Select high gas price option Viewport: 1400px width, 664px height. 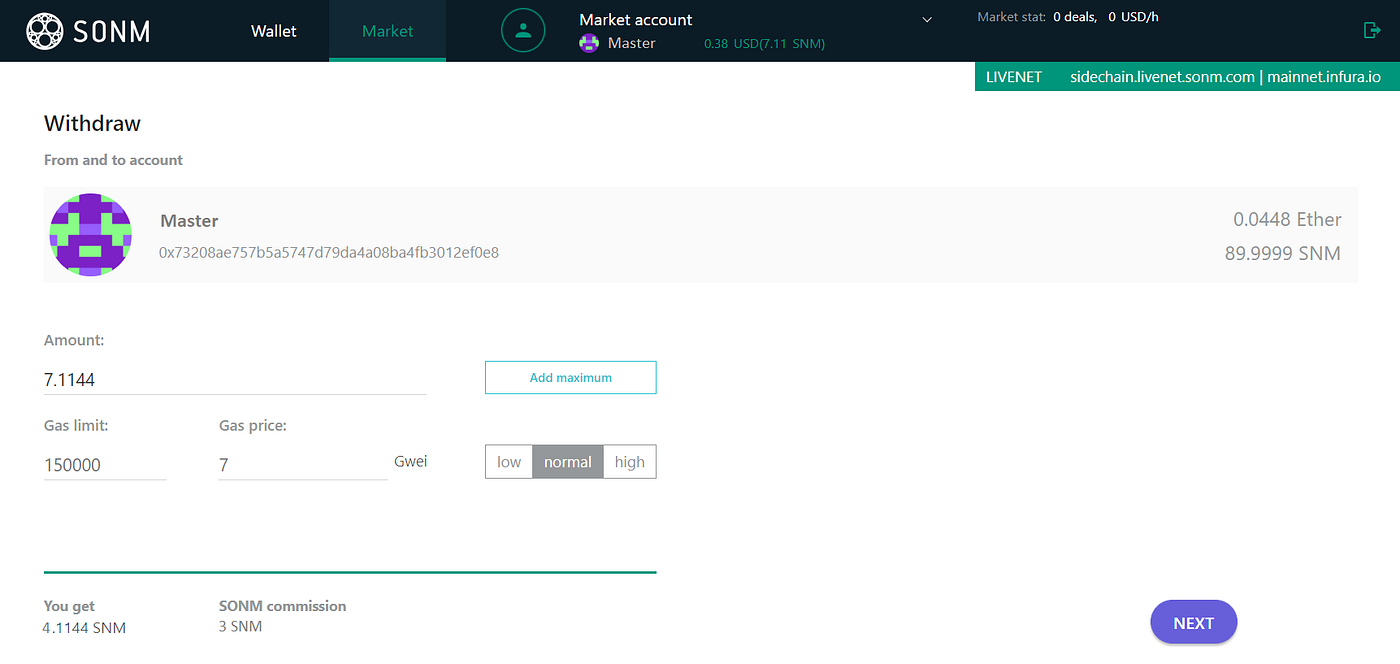[x=630, y=462]
